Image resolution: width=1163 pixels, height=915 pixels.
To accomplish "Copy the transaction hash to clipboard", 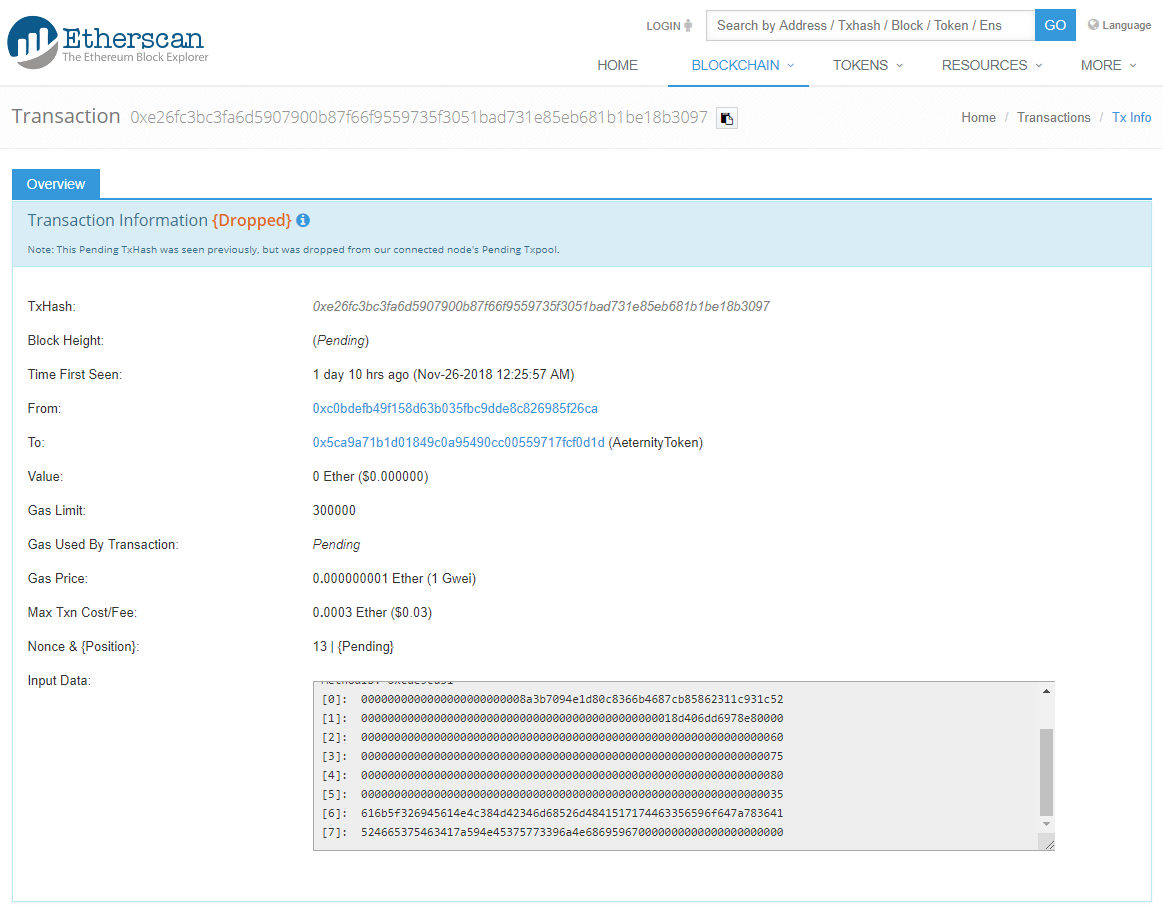I will tap(727, 118).
